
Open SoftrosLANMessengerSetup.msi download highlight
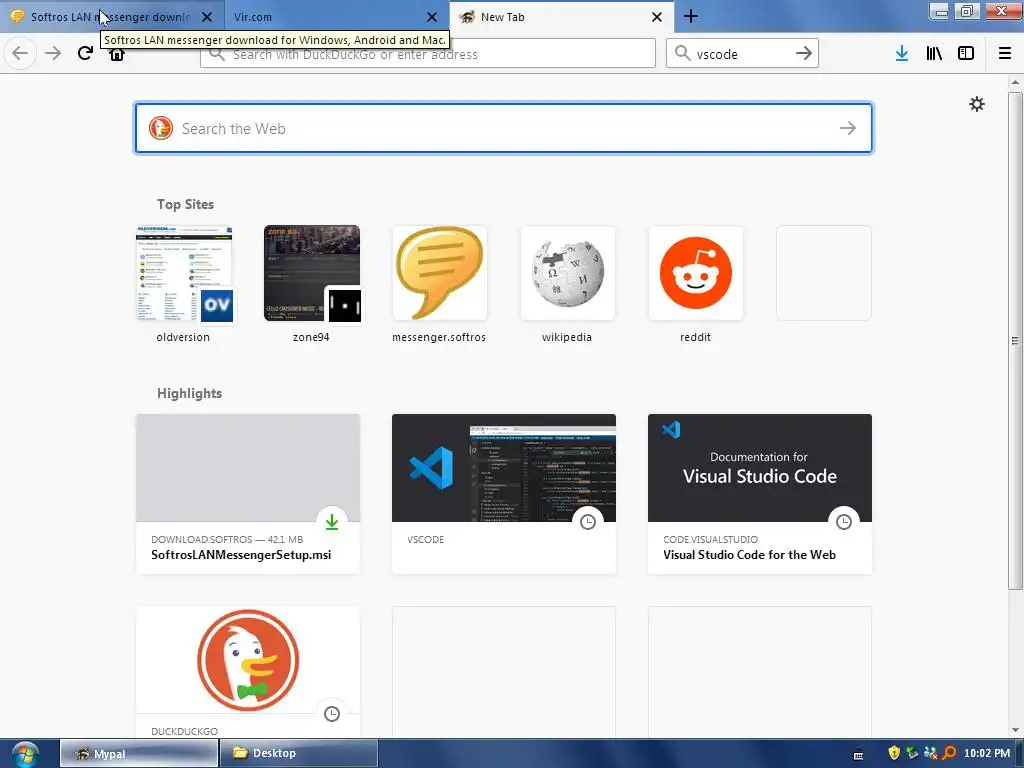[248, 494]
